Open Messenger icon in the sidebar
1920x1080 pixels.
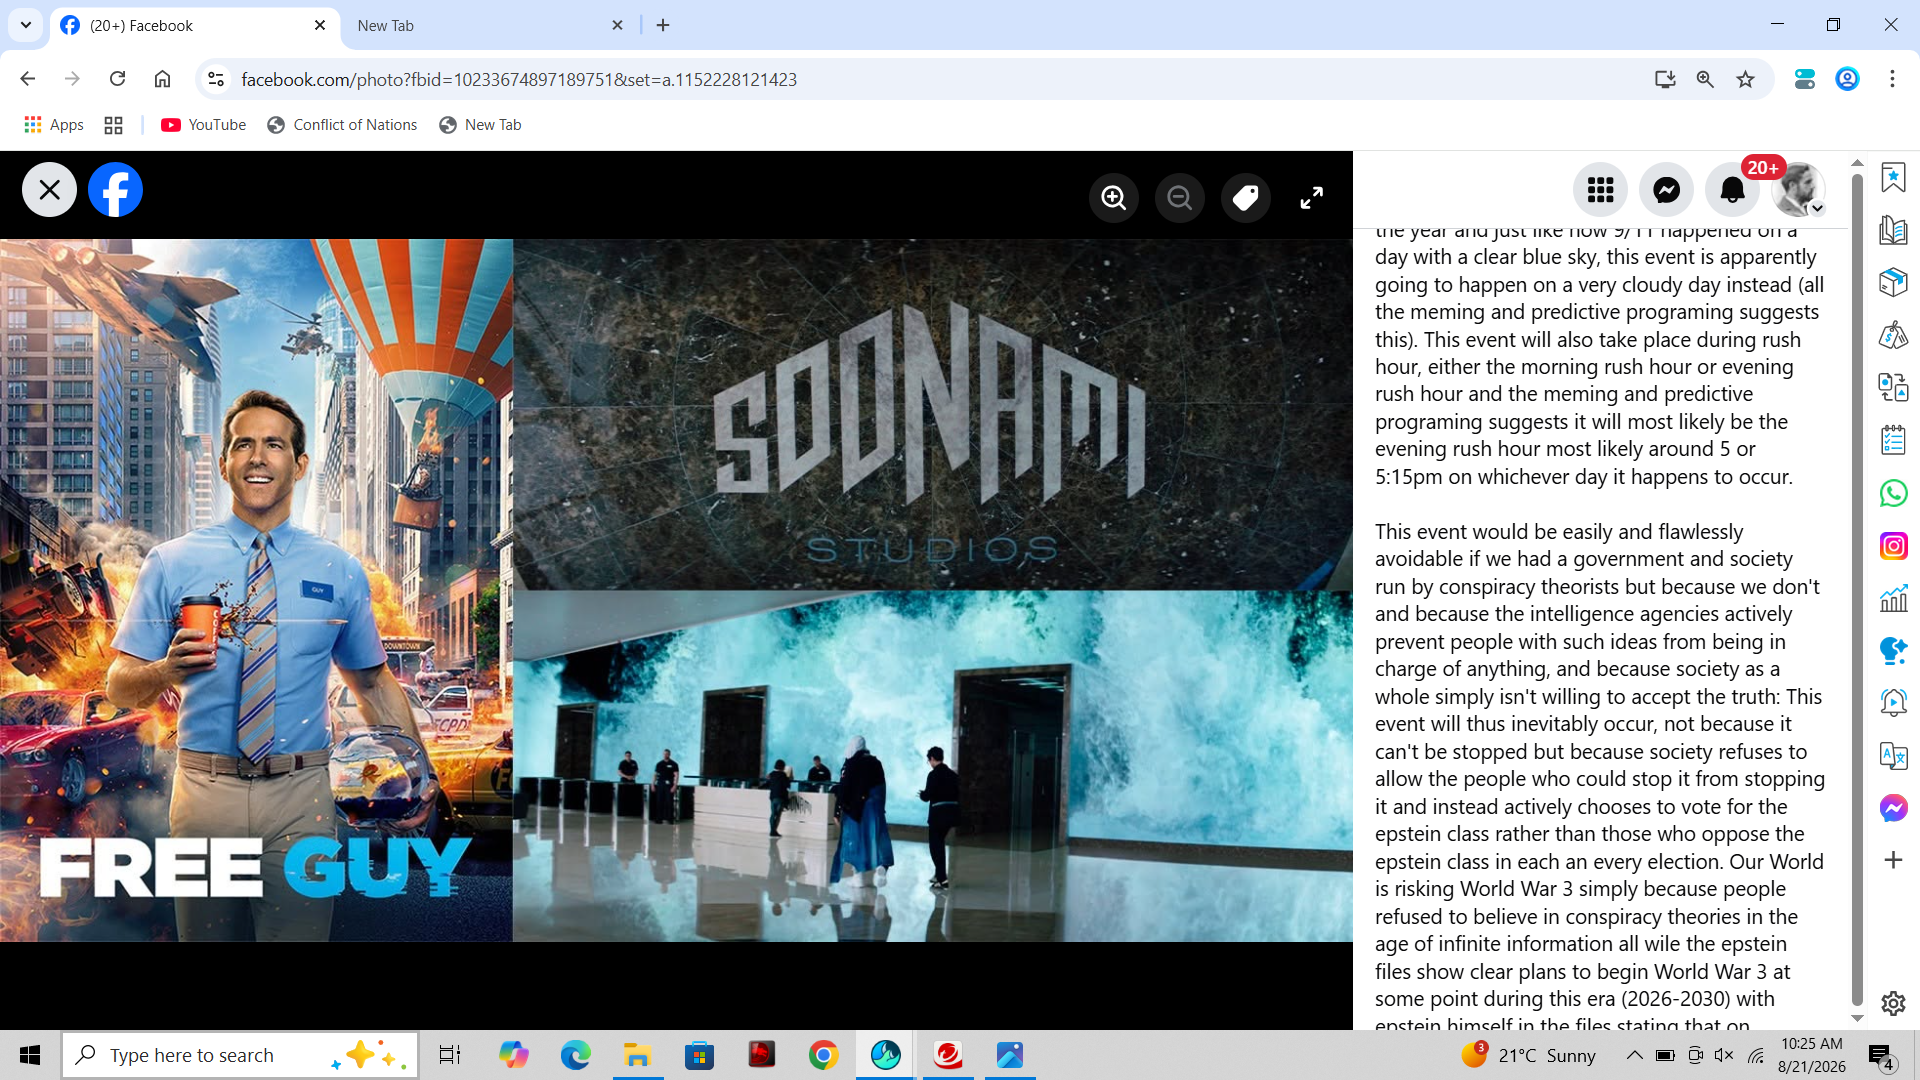pyautogui.click(x=1893, y=808)
